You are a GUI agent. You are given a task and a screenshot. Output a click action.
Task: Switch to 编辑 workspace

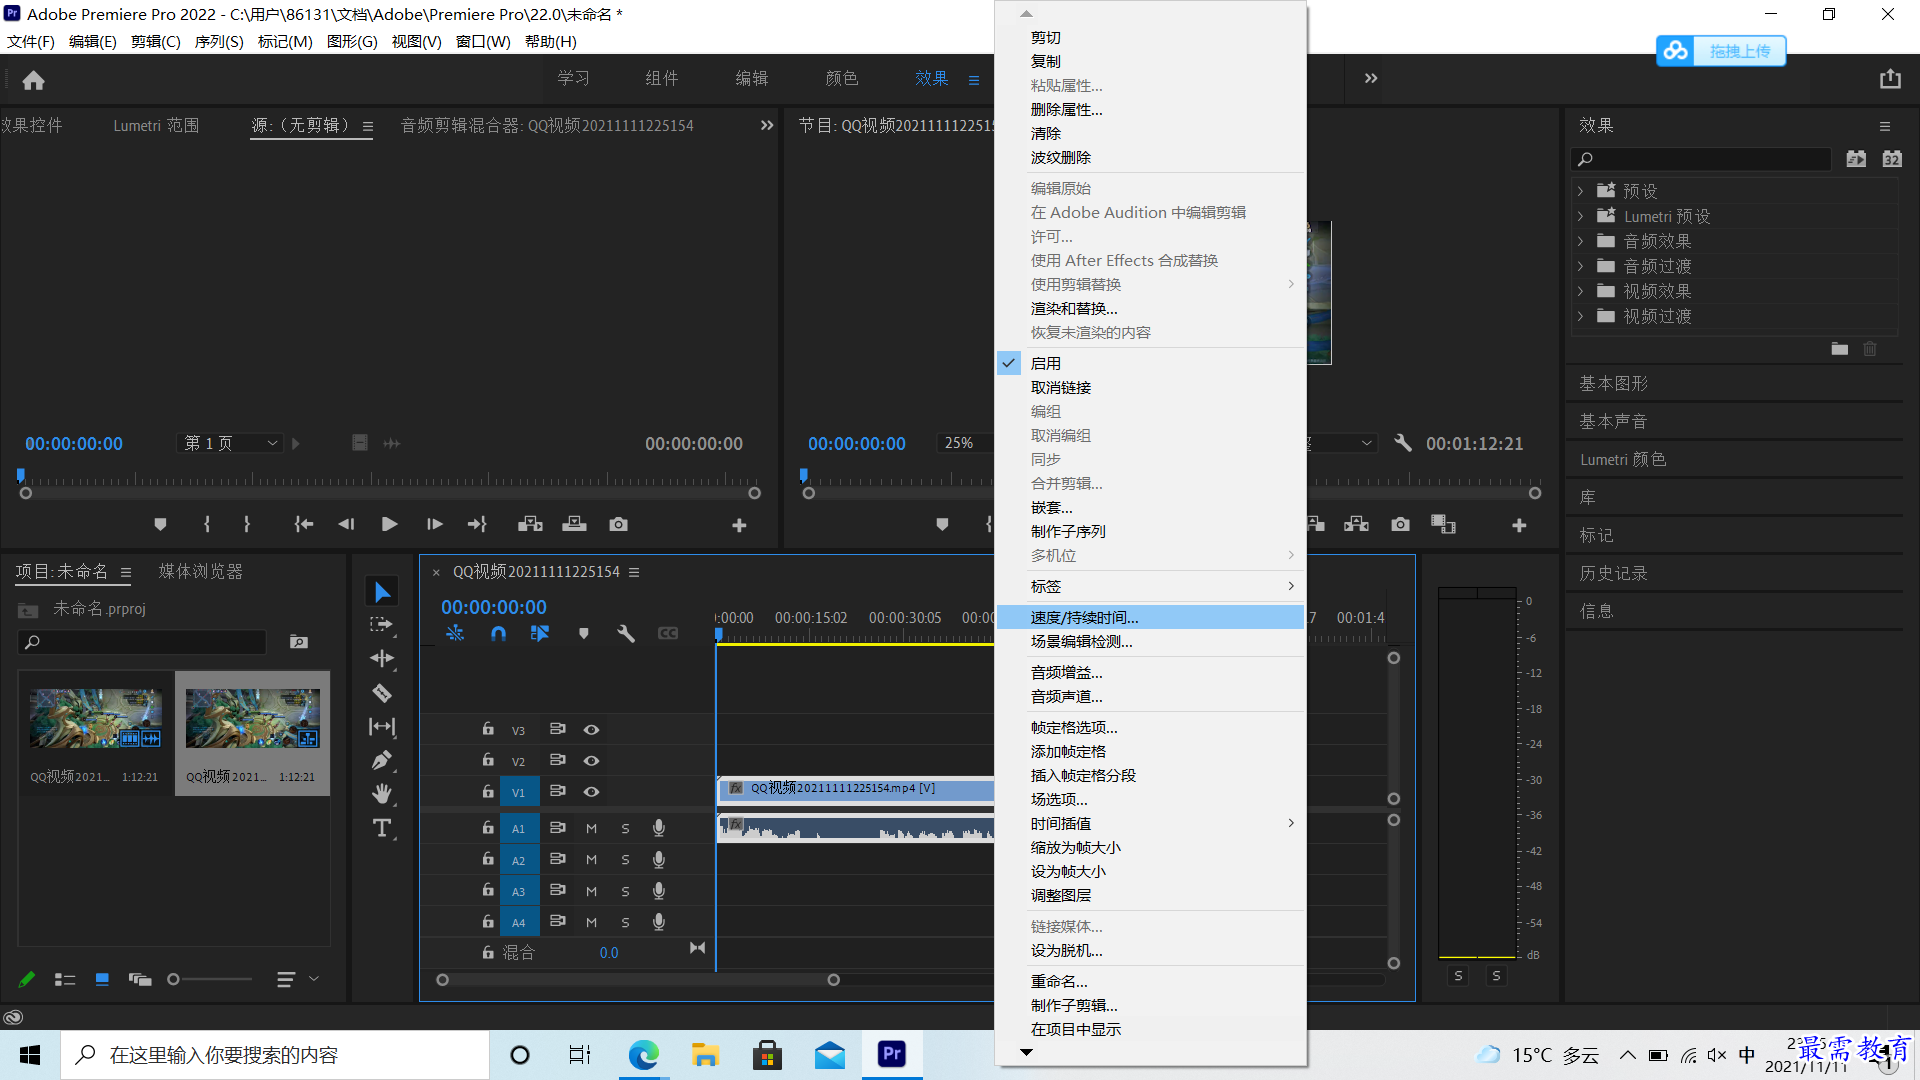752,78
